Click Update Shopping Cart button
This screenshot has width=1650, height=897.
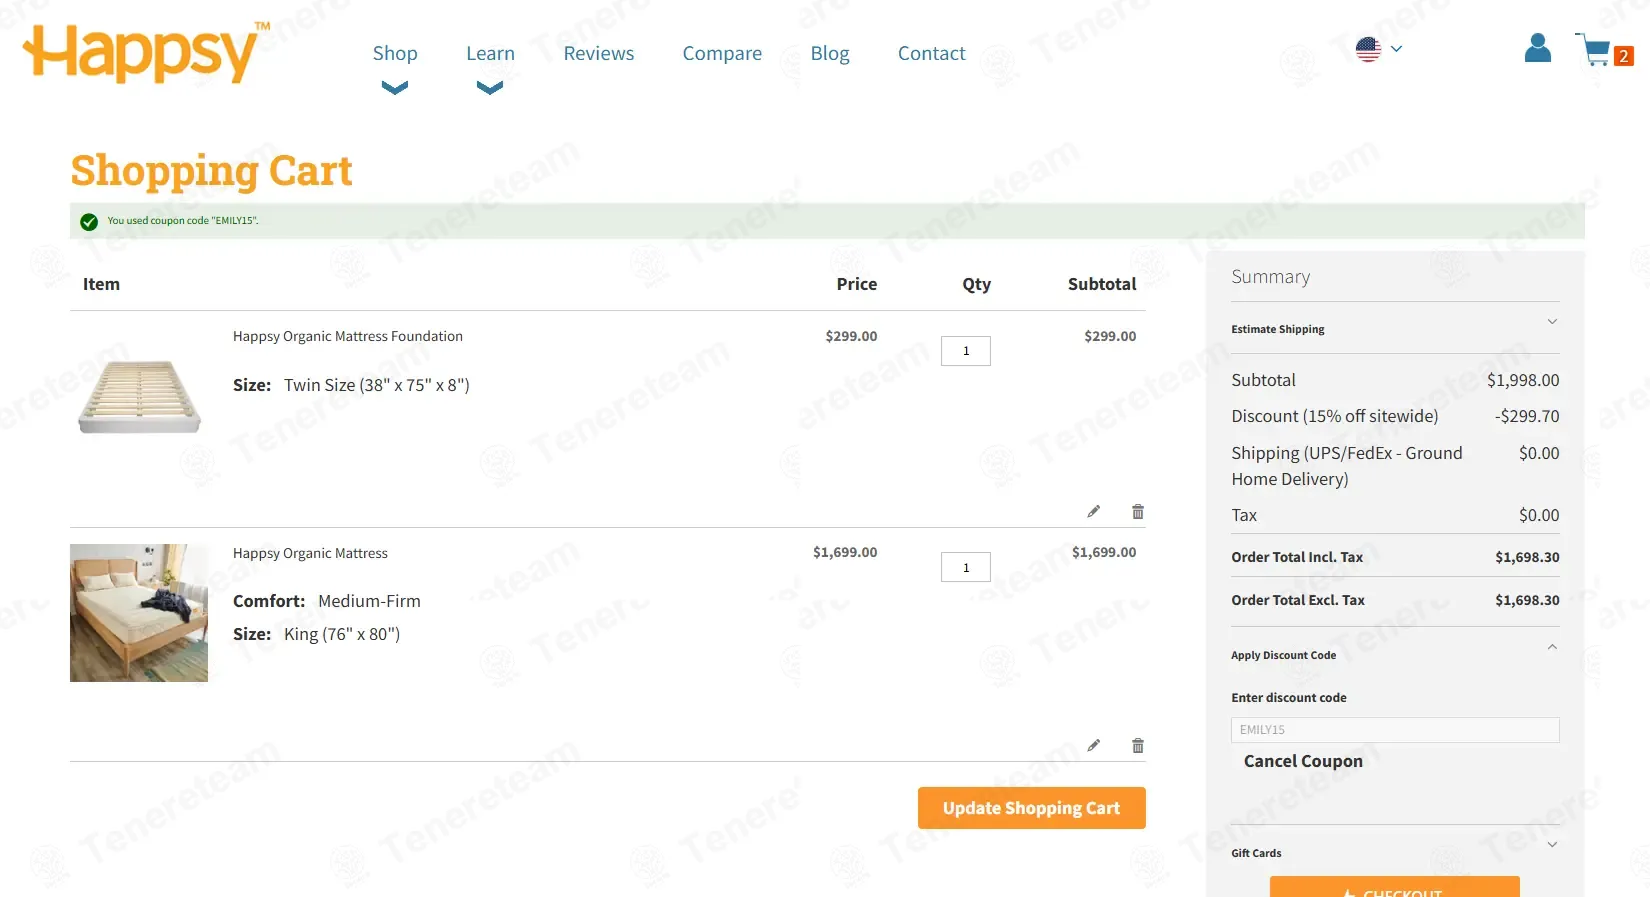1031,808
